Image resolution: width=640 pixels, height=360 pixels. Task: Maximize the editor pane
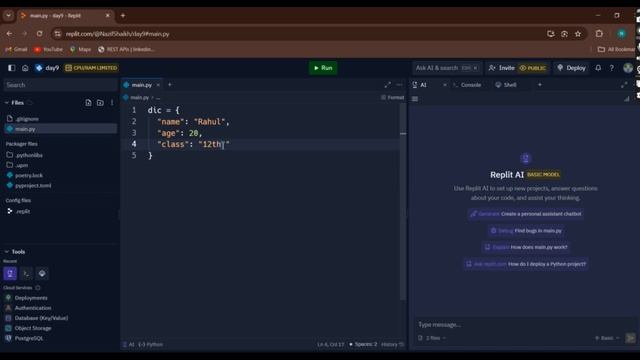point(387,85)
